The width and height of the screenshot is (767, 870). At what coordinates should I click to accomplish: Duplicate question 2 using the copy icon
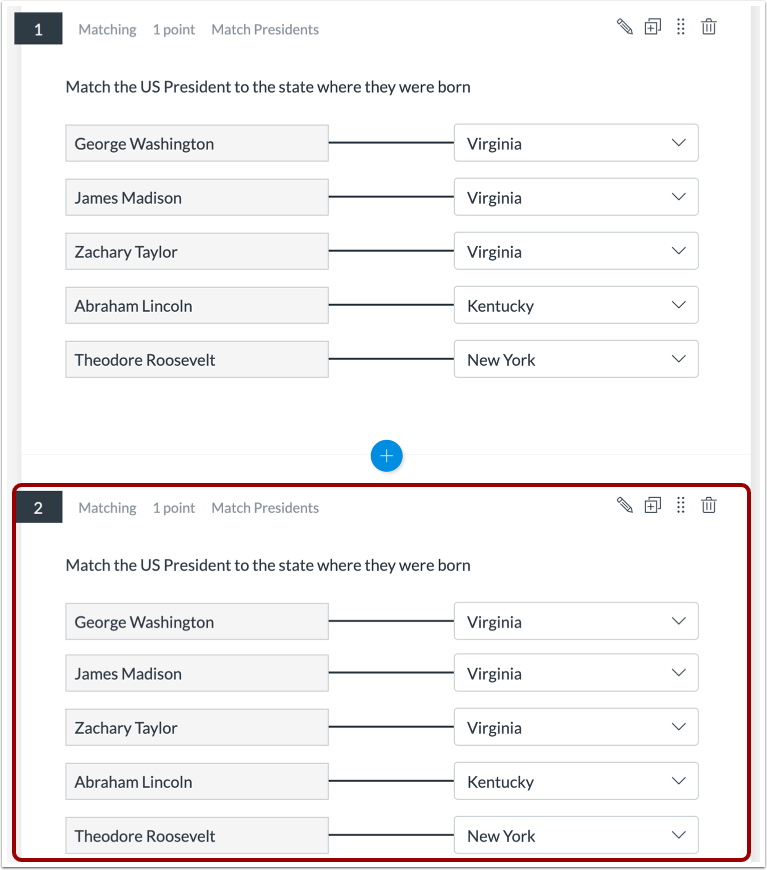(653, 505)
